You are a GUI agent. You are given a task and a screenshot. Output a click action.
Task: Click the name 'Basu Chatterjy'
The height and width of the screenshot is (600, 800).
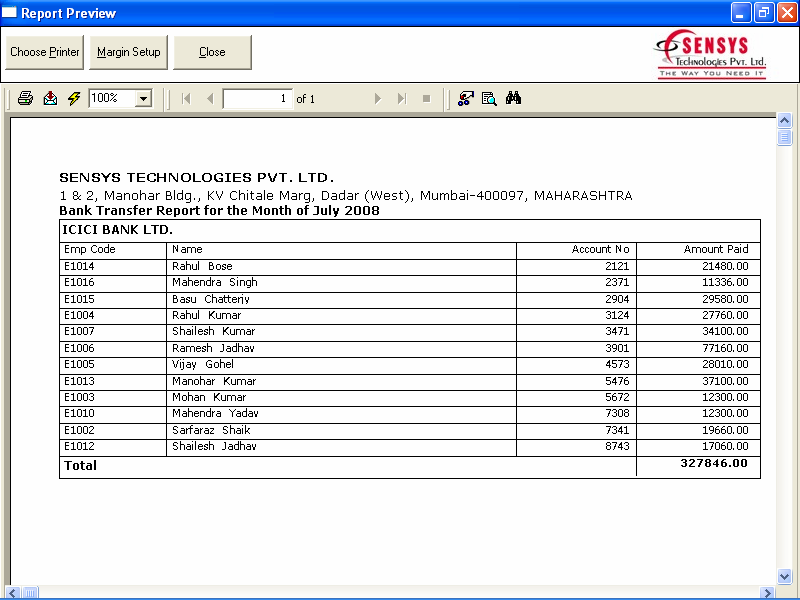coord(211,299)
